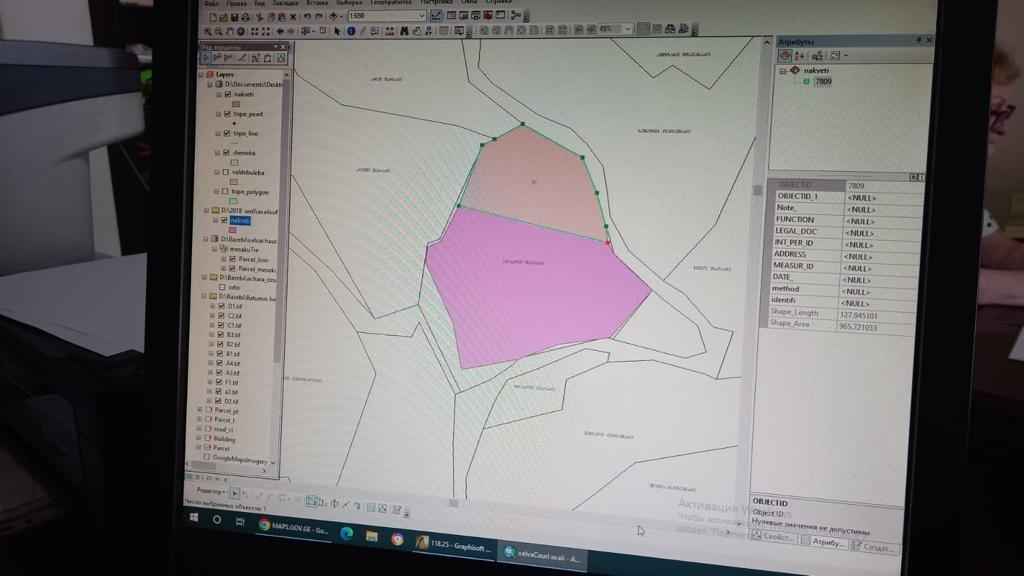
Task: Collapse the nakveti node in Attributes tree
Action: click(783, 71)
